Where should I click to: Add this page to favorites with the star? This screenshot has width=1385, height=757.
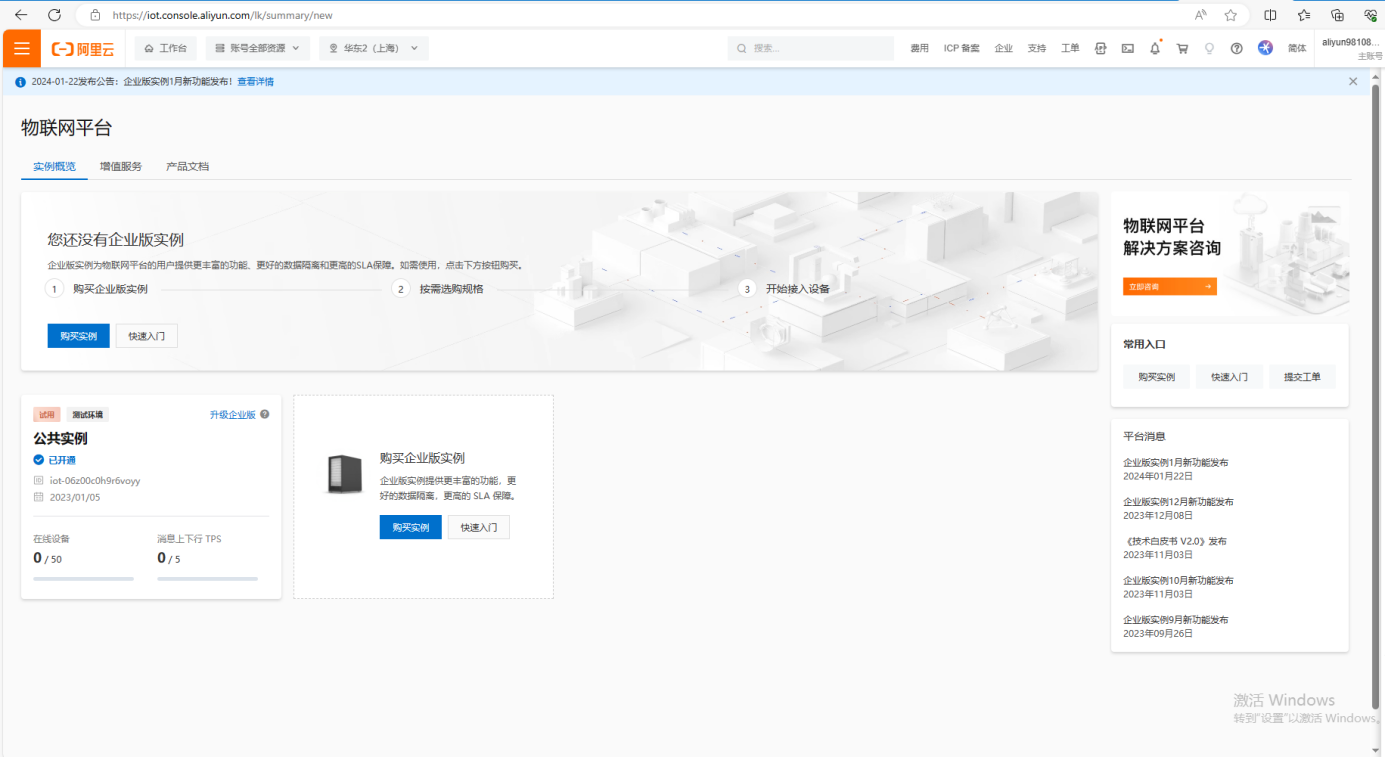[1230, 15]
